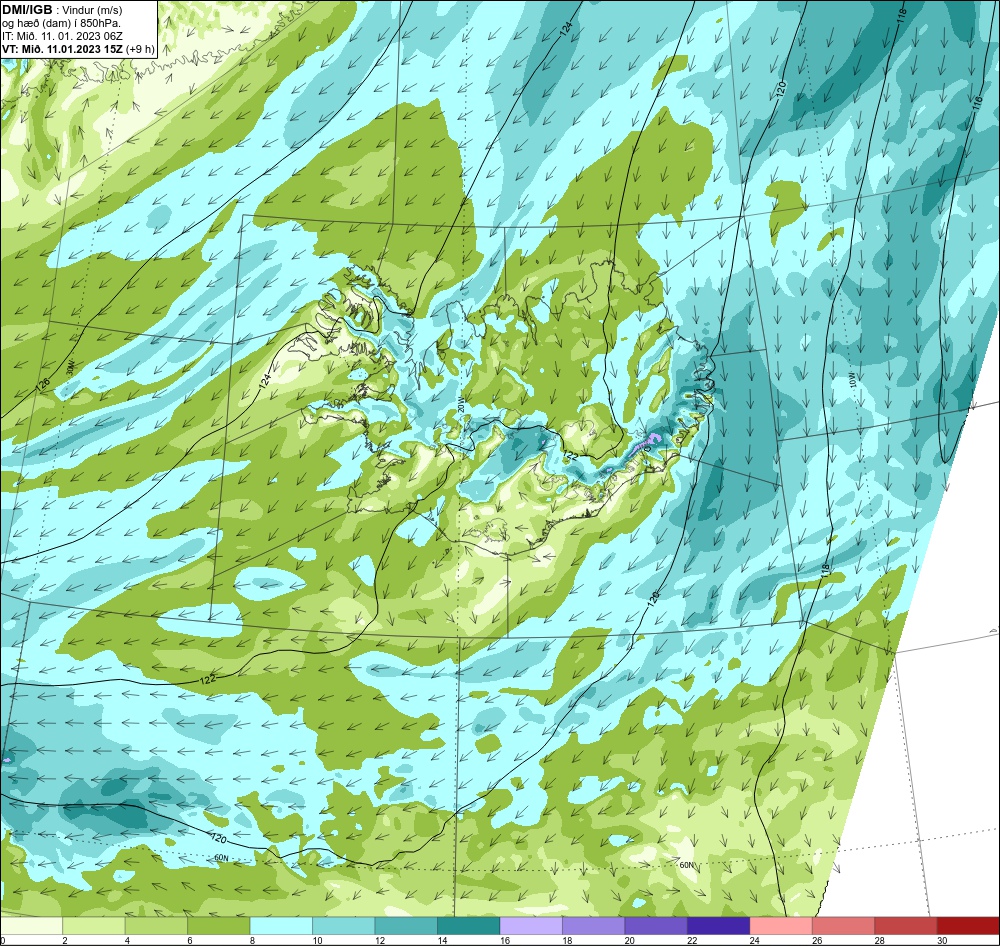Image resolution: width=1000 pixels, height=946 pixels.
Task: Click the 6–8 m/s green legend swatch
Action: tap(219, 925)
